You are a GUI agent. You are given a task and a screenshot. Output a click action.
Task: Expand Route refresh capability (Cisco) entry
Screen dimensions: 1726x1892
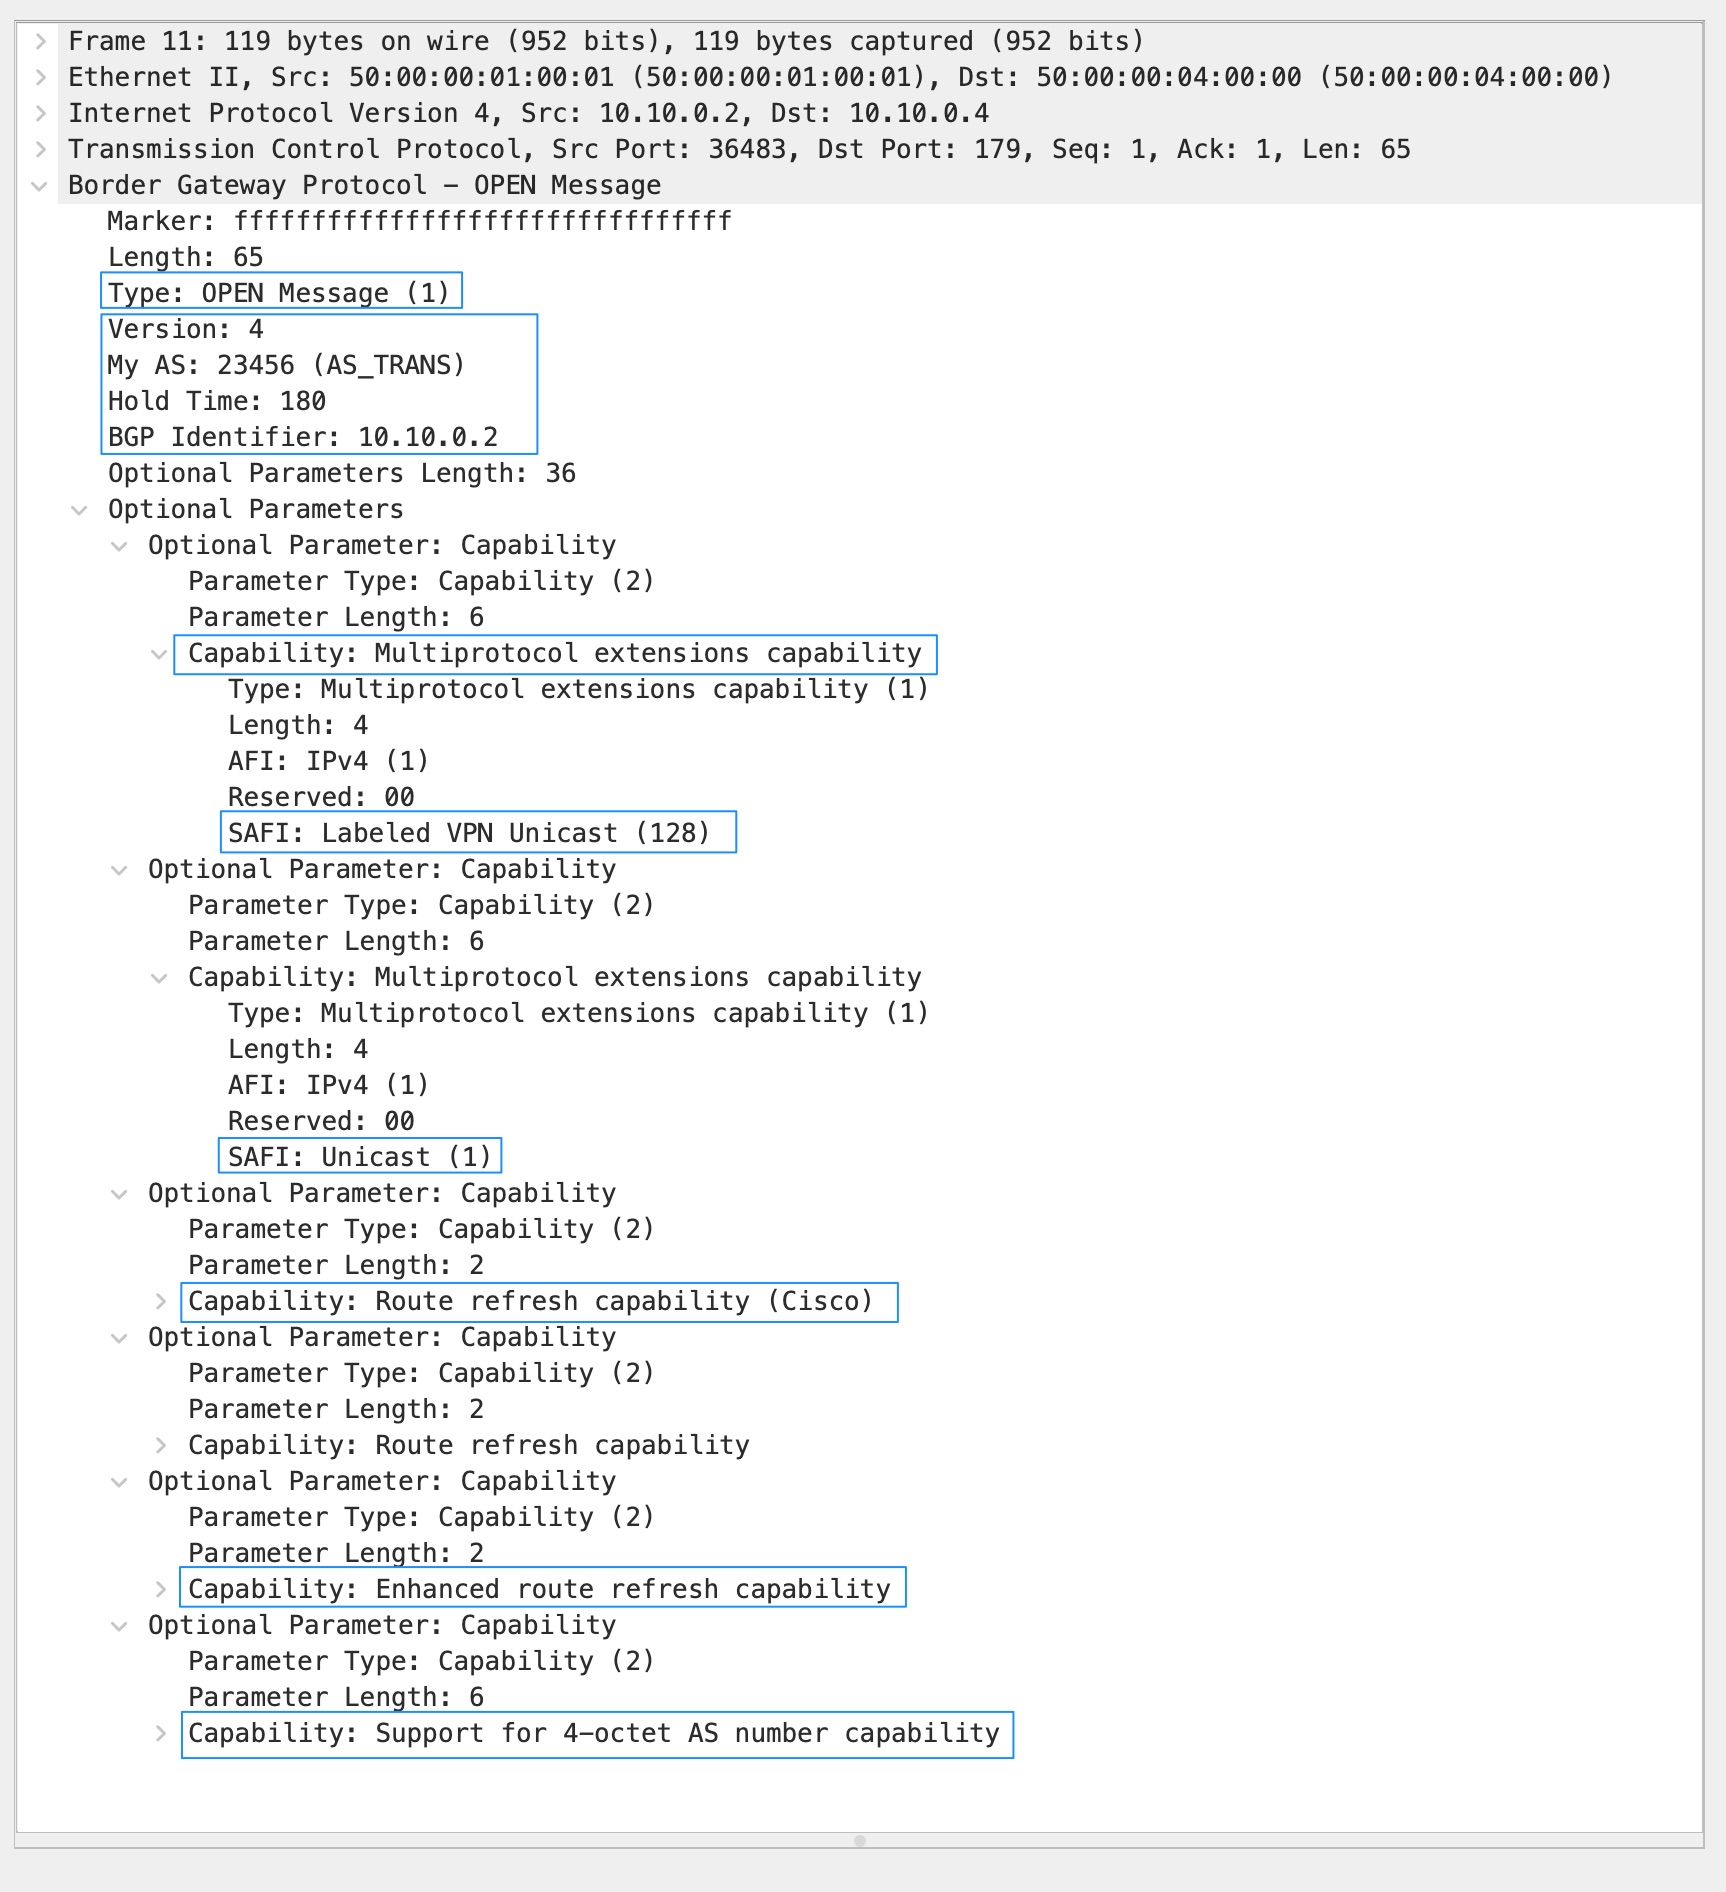point(160,1302)
